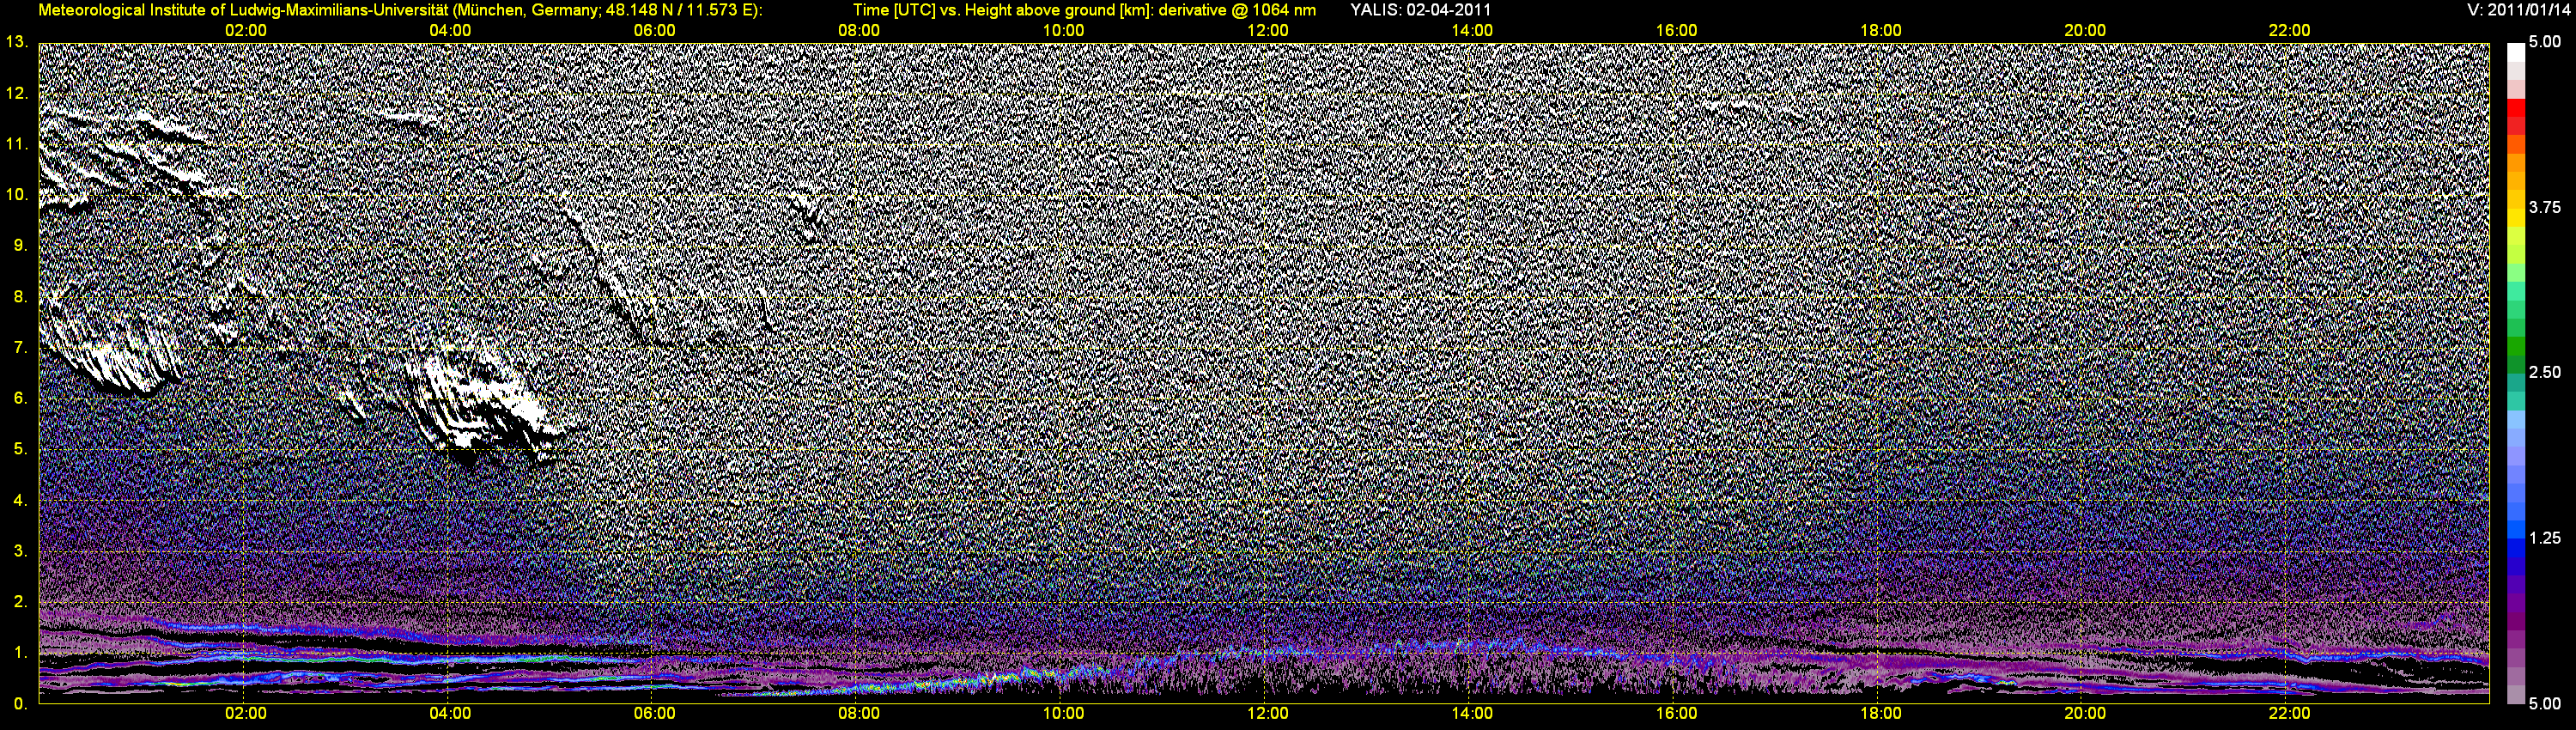Image resolution: width=2576 pixels, height=730 pixels.
Task: Click 06:00 on the bottom time axis
Action: 654,713
